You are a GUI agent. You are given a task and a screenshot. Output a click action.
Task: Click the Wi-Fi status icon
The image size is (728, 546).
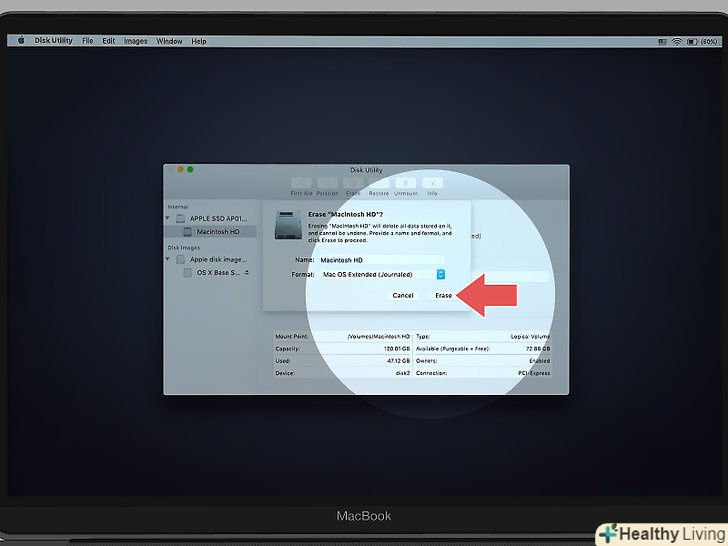click(677, 41)
